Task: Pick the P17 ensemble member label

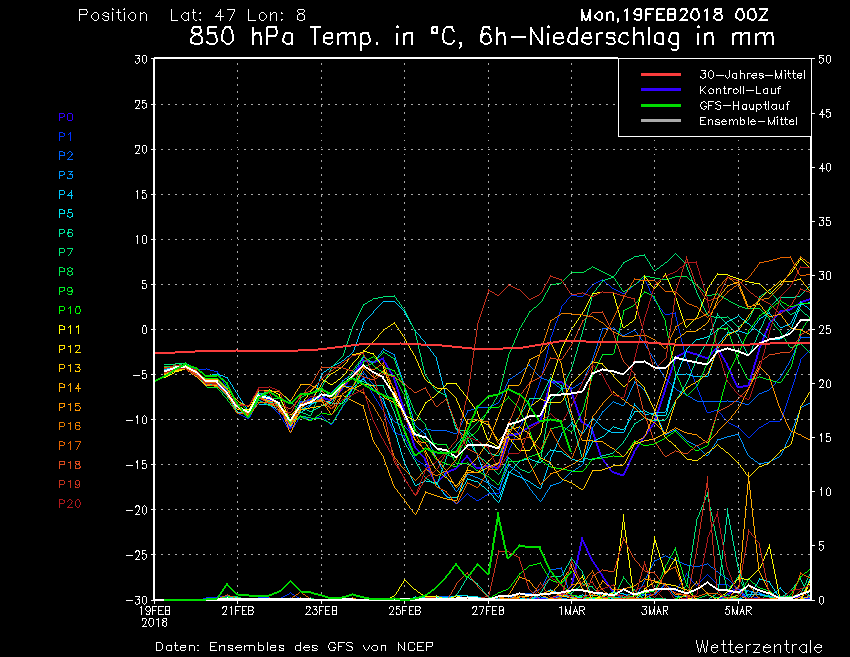Action: 69,446
